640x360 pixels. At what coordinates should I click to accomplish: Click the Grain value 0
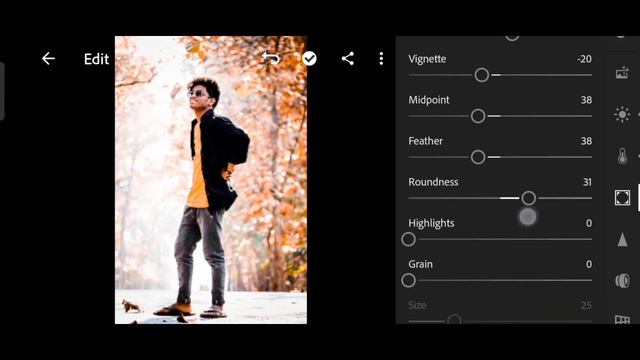589,264
